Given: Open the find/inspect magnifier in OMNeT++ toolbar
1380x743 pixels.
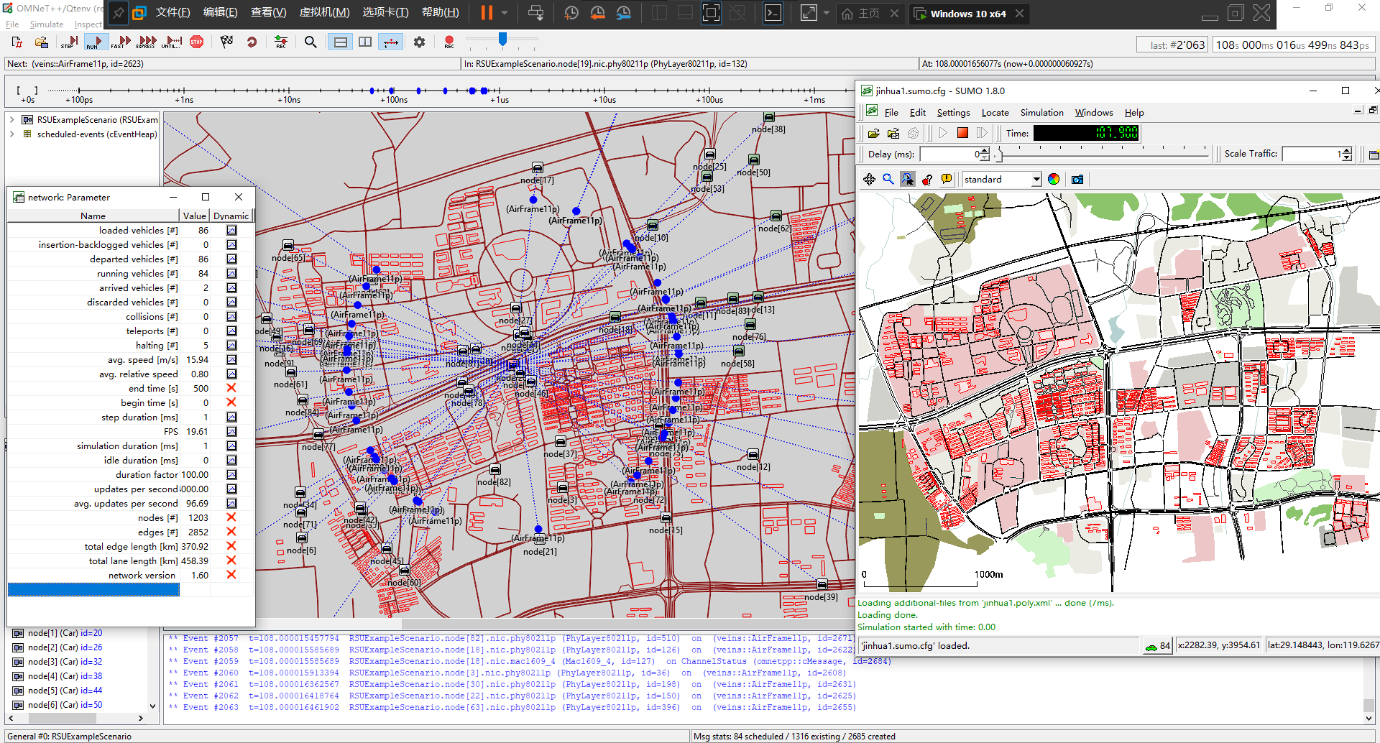Looking at the screenshot, I should coord(311,42).
